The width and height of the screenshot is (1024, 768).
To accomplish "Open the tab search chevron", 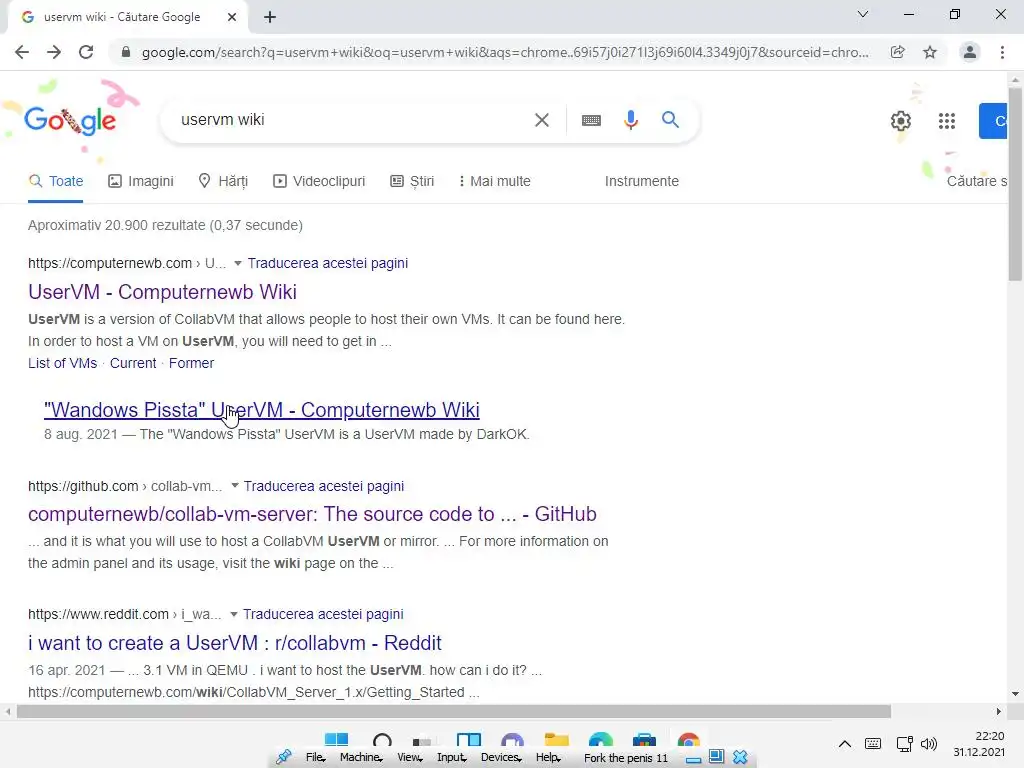I will (x=863, y=14).
